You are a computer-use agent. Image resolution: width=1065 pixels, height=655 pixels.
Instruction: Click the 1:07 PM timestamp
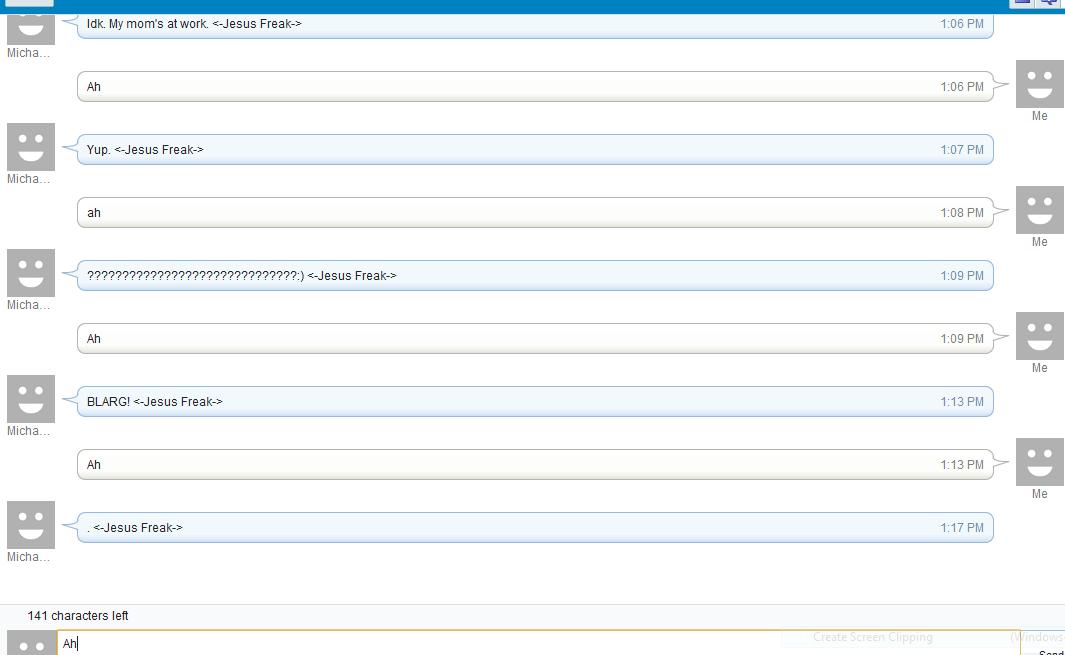(962, 149)
